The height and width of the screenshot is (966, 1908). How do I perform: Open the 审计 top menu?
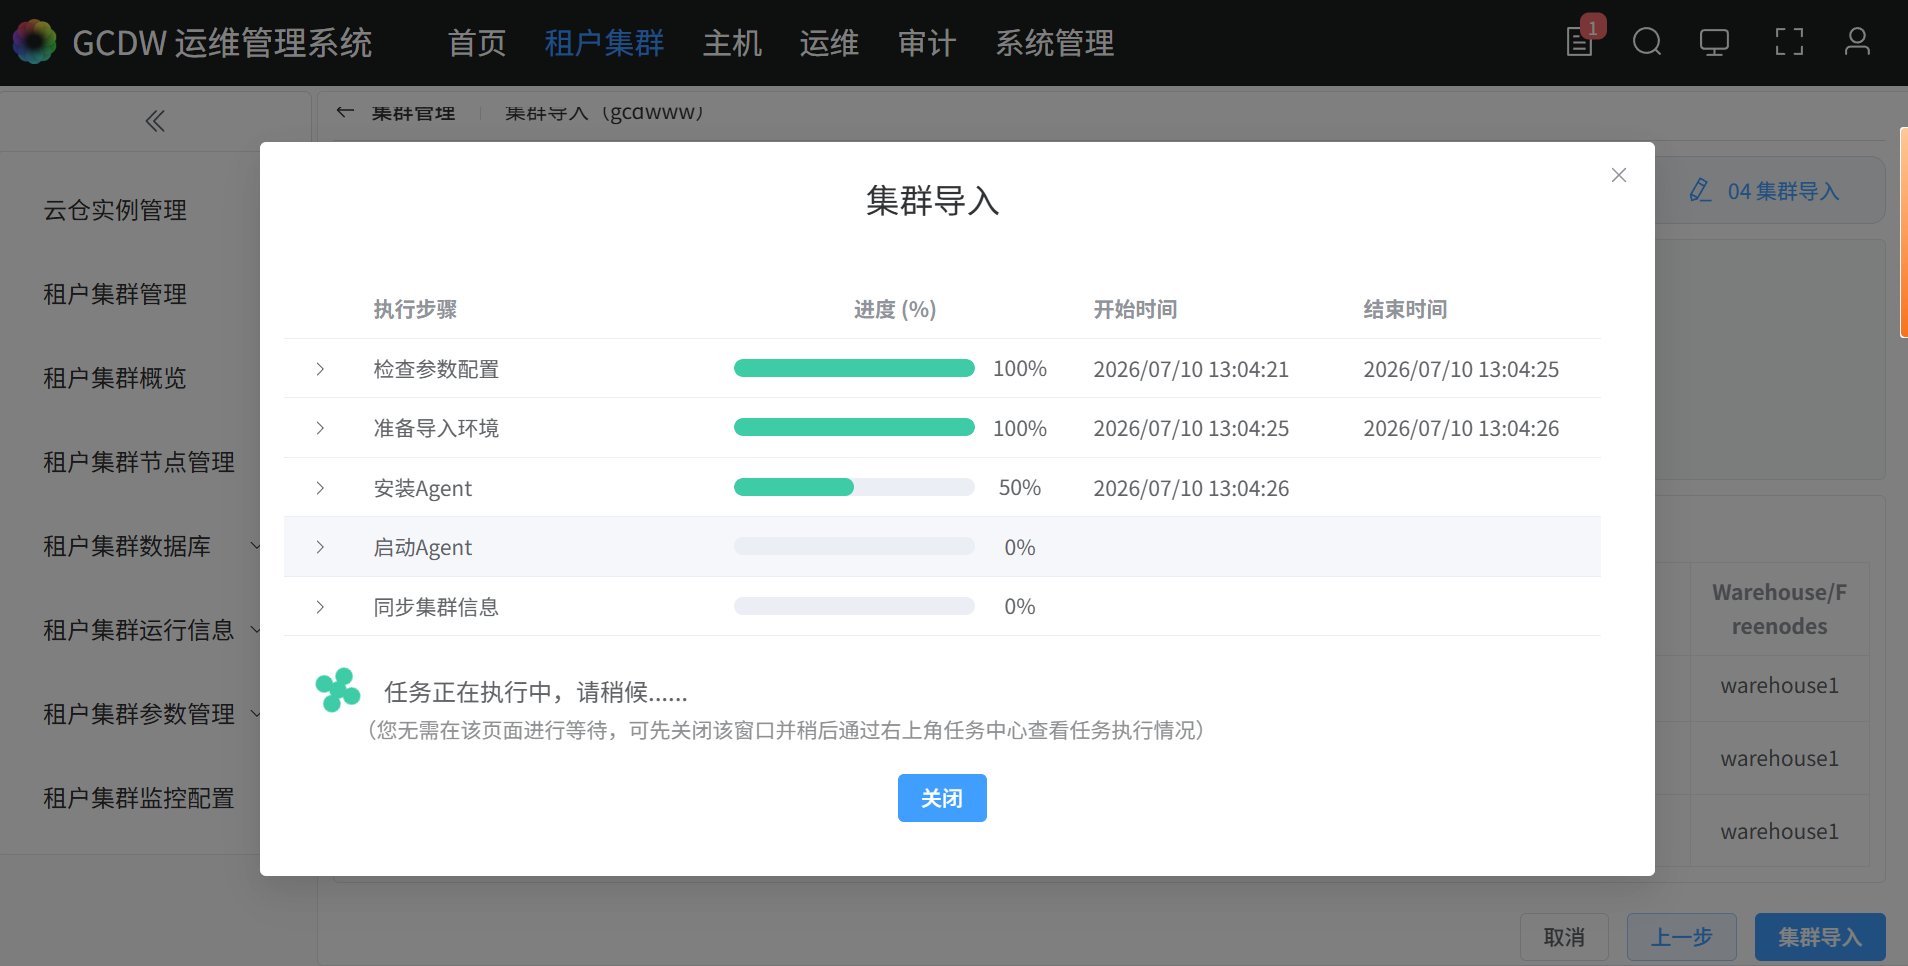927,43
